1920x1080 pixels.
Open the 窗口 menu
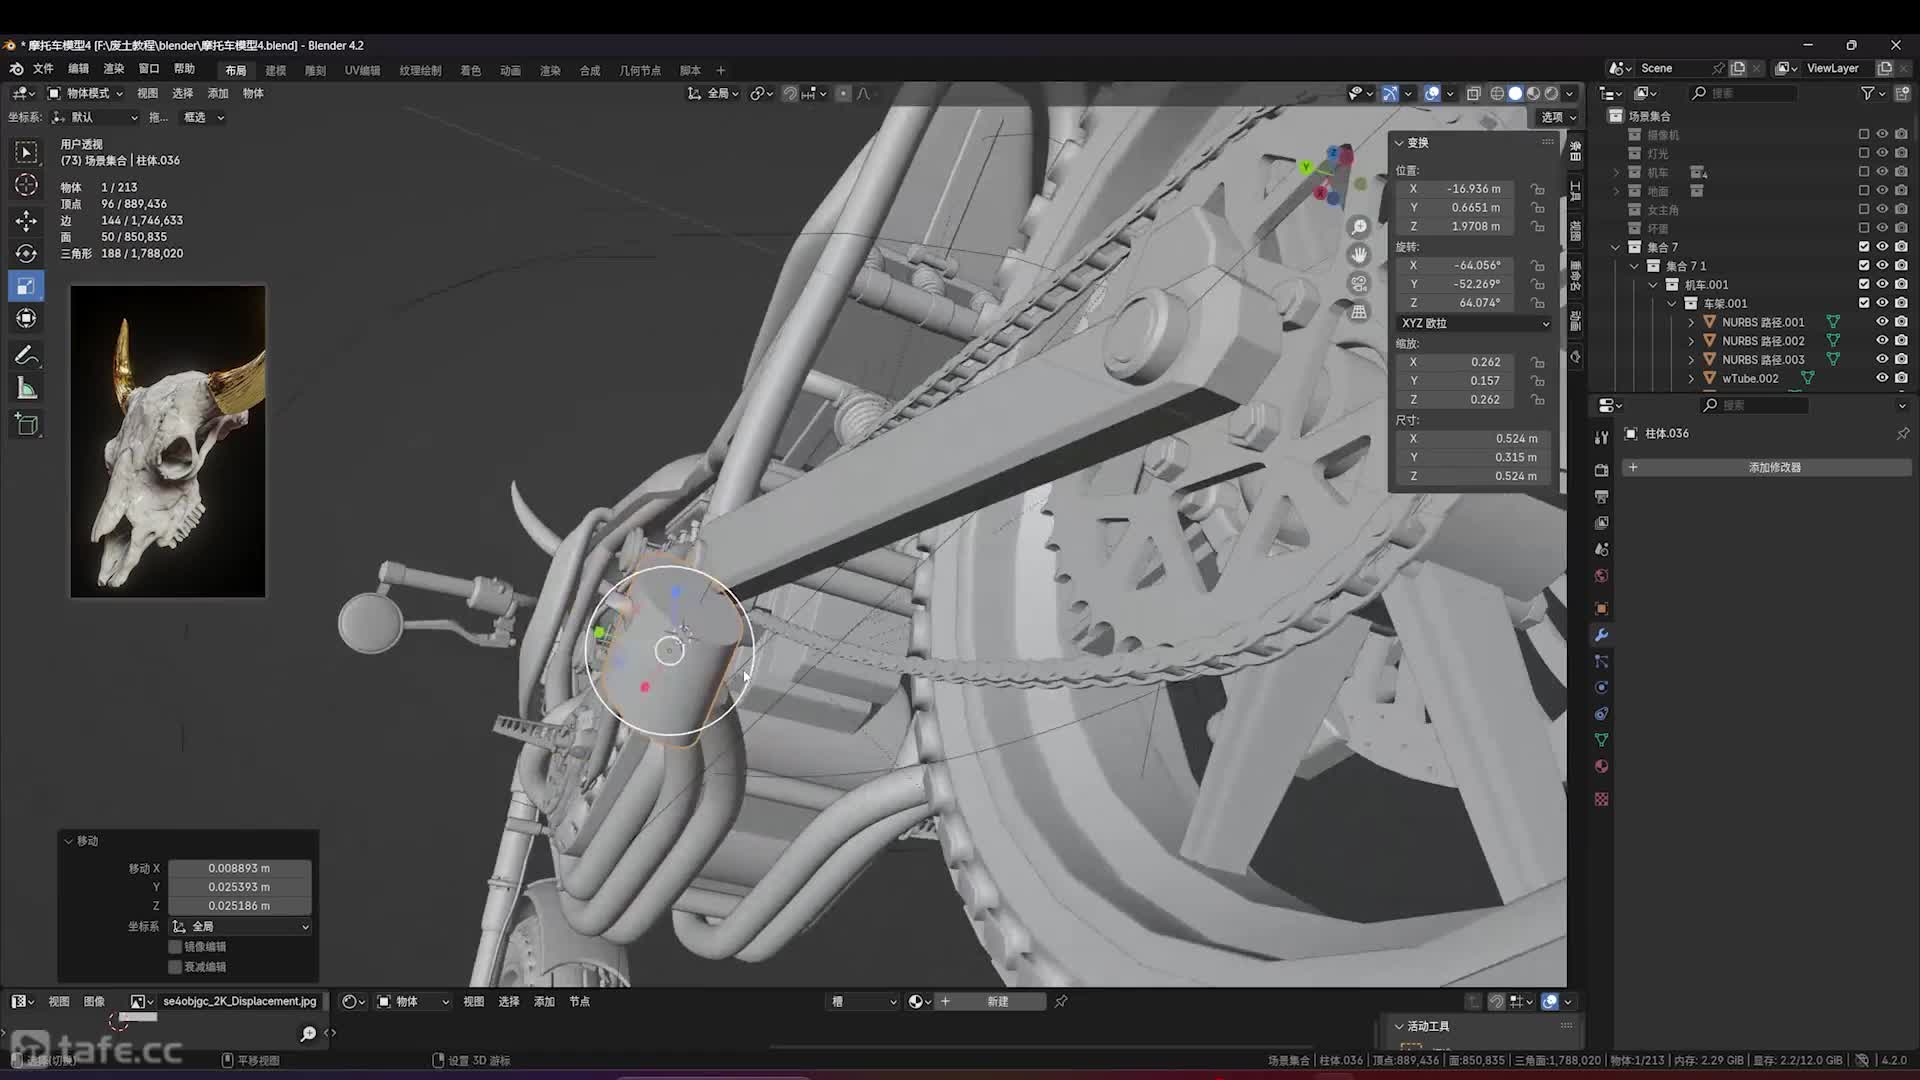coord(149,69)
